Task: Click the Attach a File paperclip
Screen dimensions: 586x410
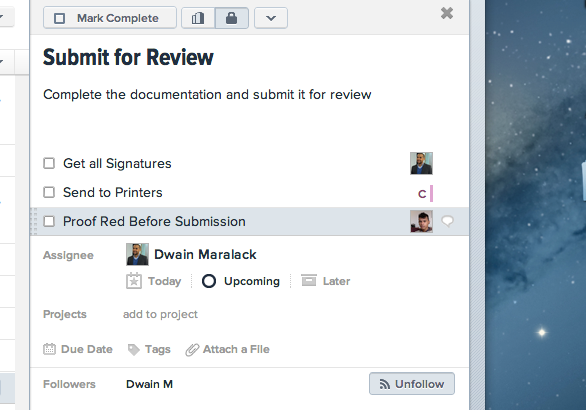Action: coord(192,350)
